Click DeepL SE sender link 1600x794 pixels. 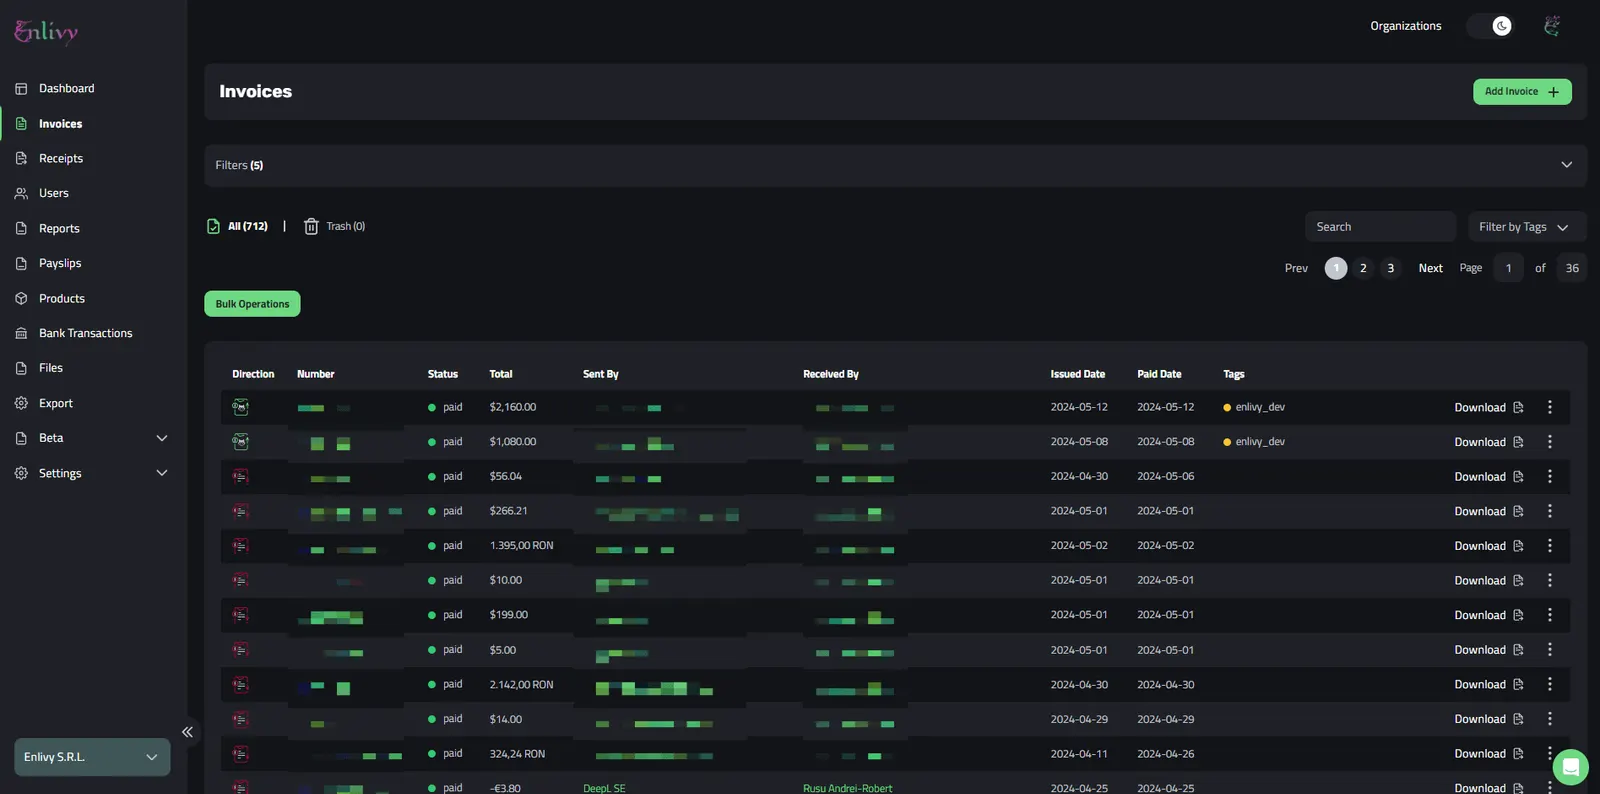604,788
